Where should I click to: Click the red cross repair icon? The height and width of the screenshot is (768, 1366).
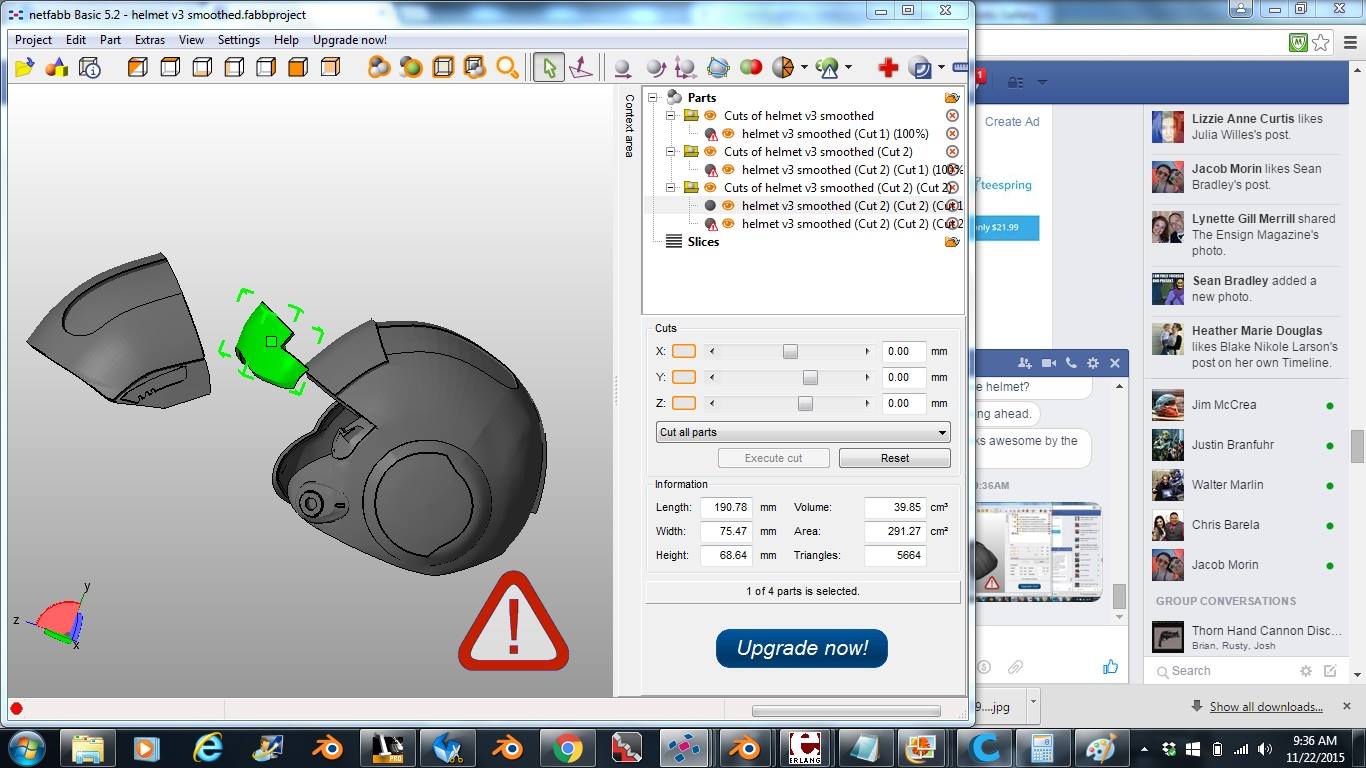pos(888,68)
